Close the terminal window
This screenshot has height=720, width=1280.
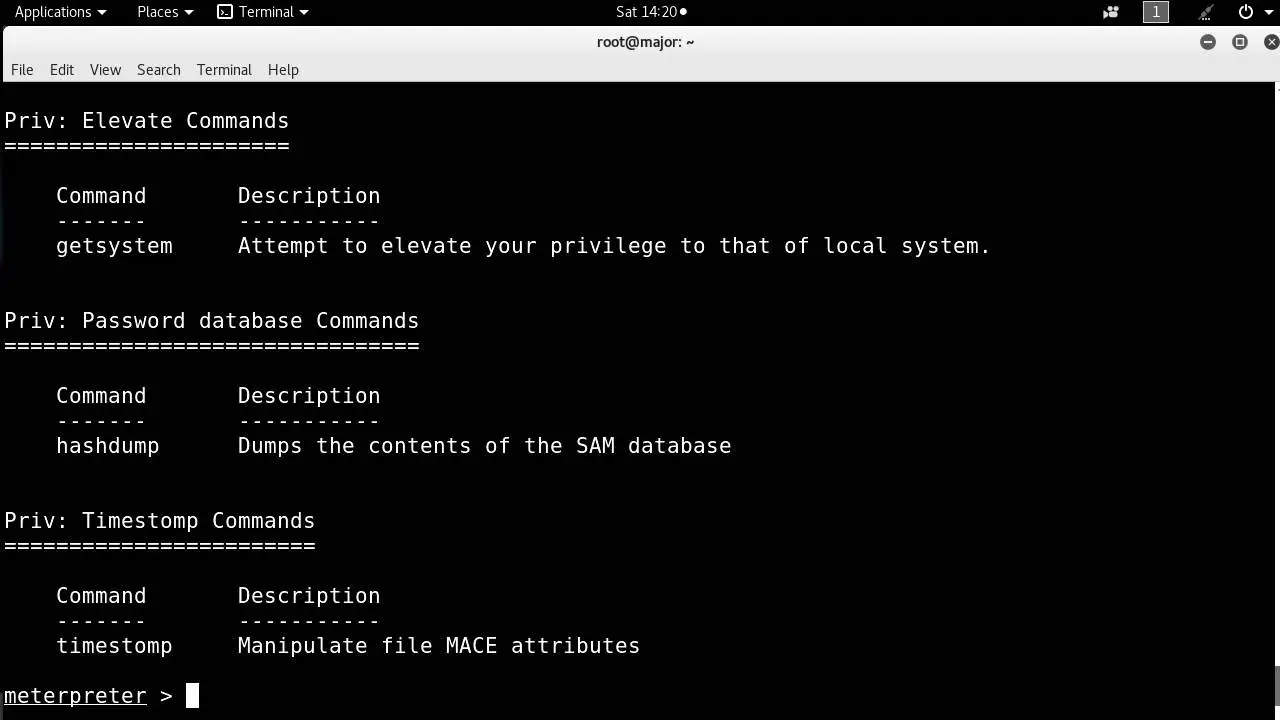tap(1271, 42)
